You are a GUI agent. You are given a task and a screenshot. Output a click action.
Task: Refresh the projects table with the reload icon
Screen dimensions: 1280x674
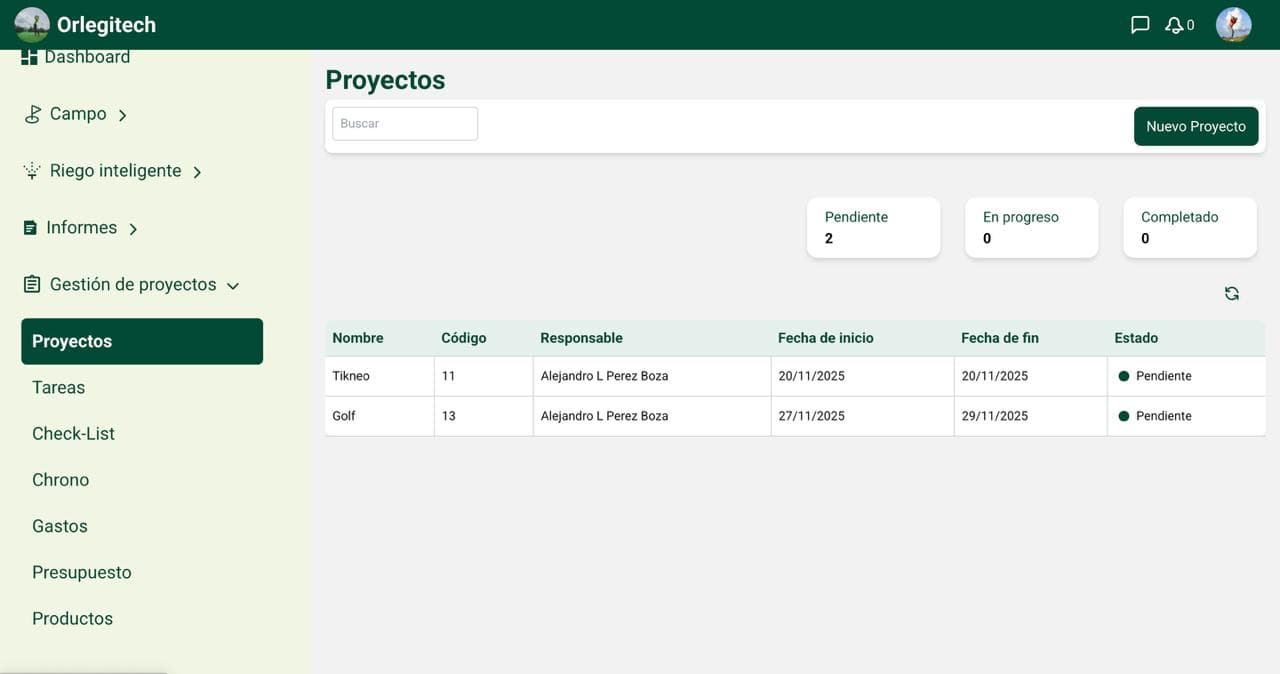pyautogui.click(x=1231, y=293)
